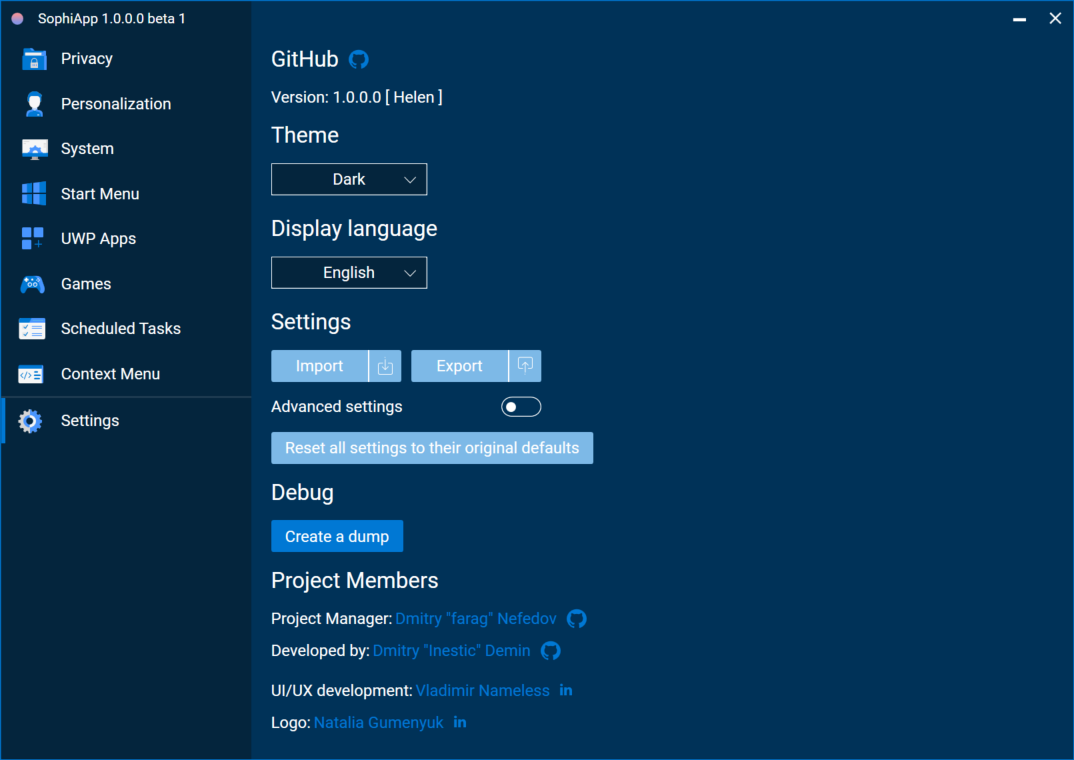Click the Settings gear icon in sidebar
This screenshot has height=760, width=1074.
tap(30, 421)
